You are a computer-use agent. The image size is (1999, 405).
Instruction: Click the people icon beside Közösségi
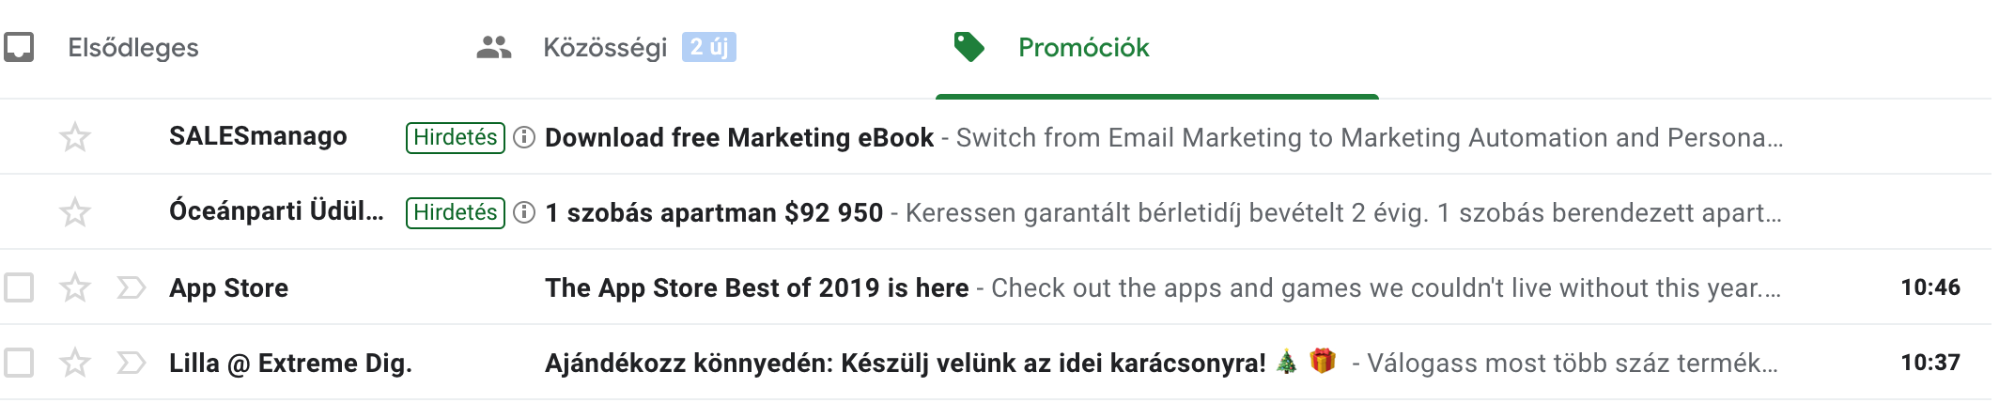tap(494, 47)
